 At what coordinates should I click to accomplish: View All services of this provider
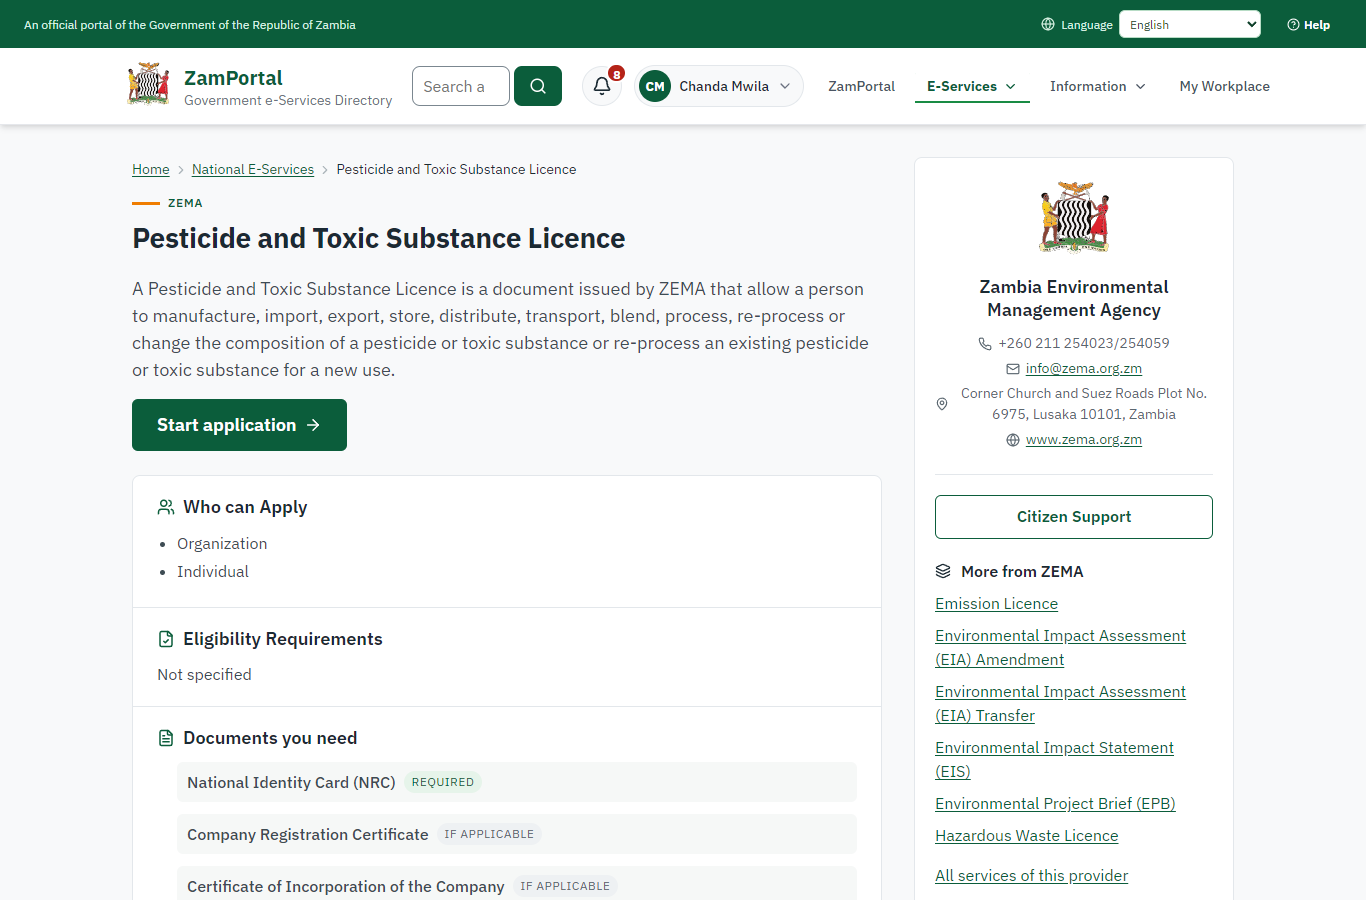[1031, 876]
